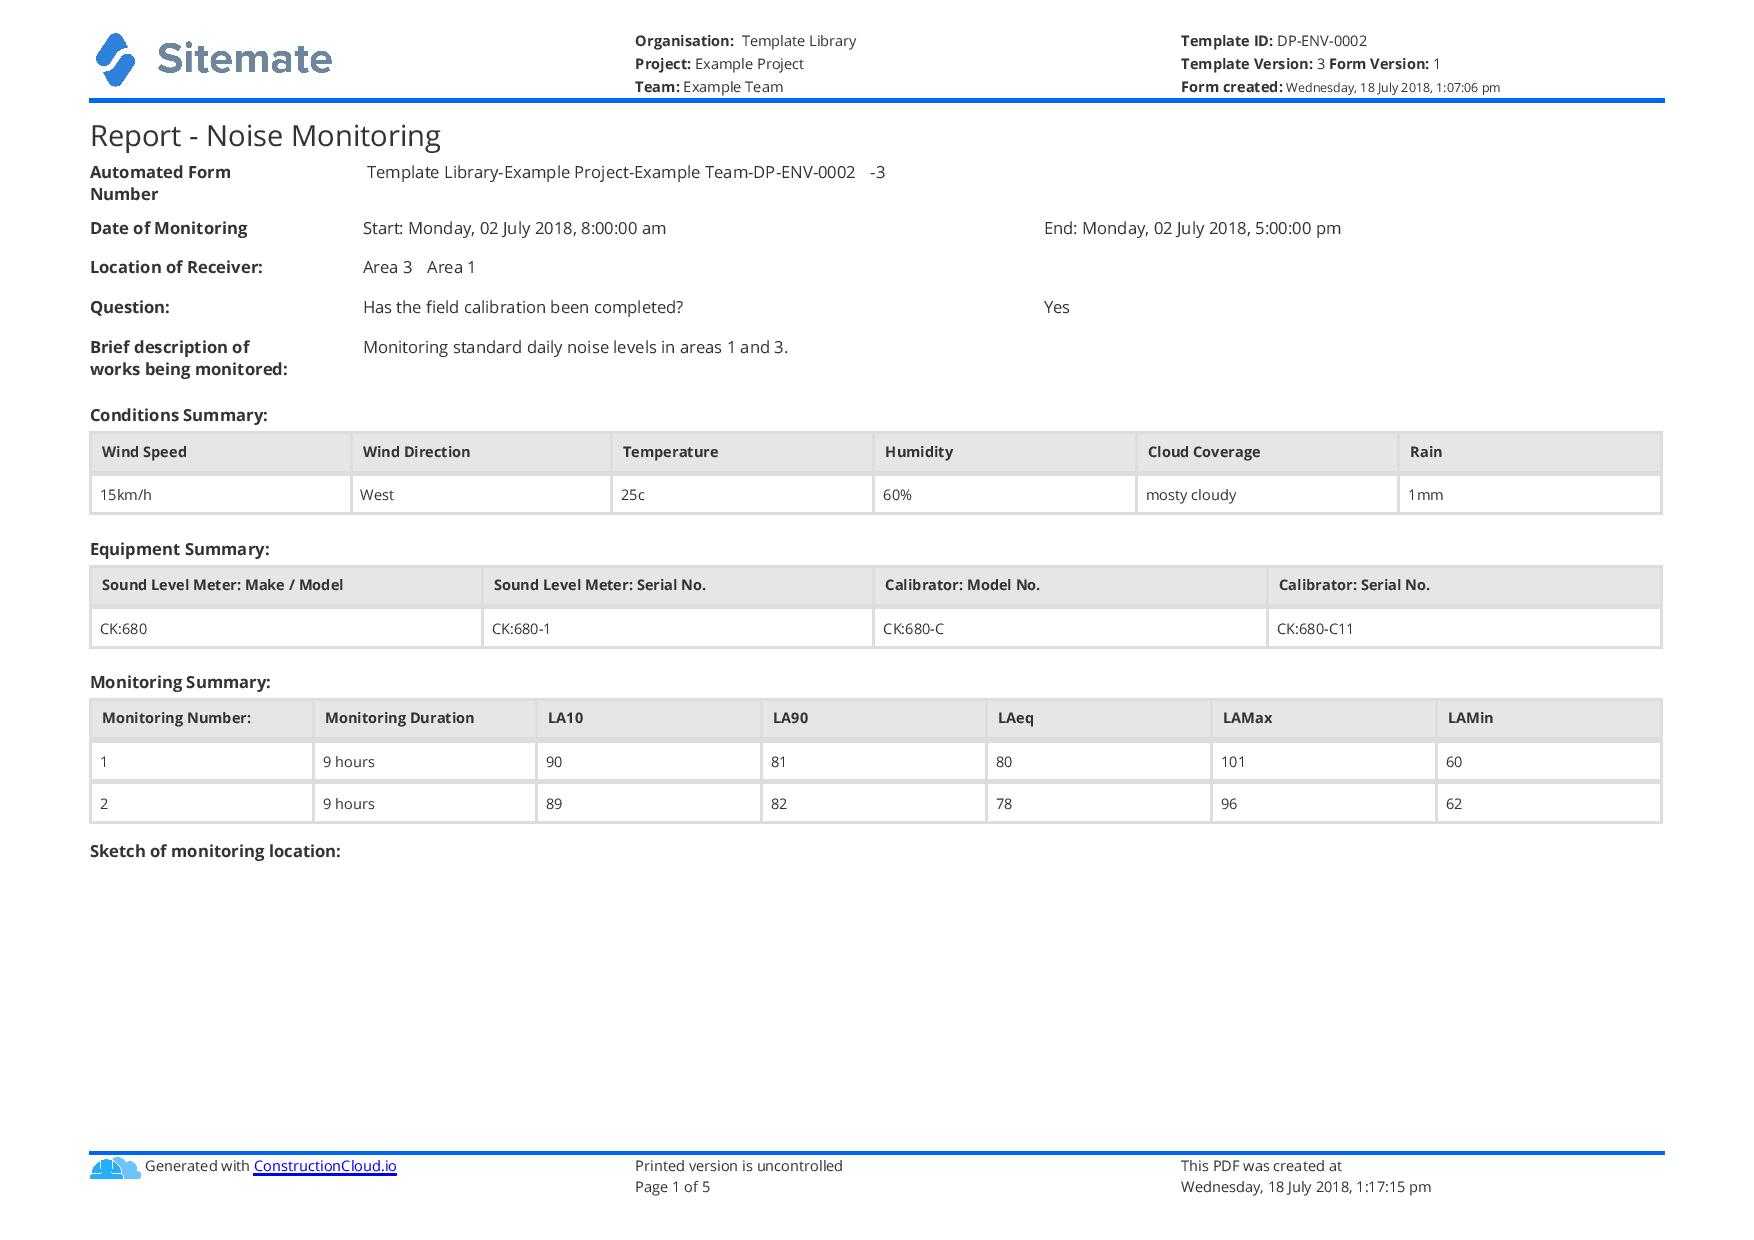Click the Template ID DP-ENV-0002 text
This screenshot has width=1754, height=1240.
tap(1273, 41)
